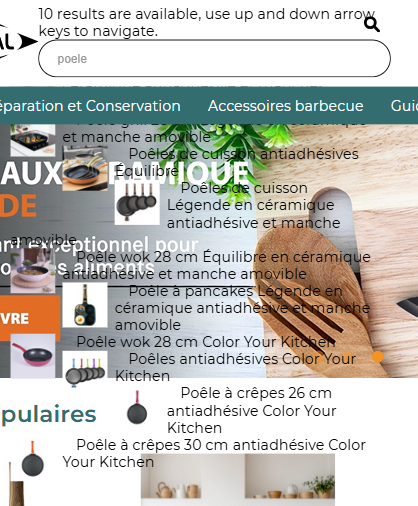Choose Poêle à crêpes 26 cm suggestion
The width and height of the screenshot is (418, 506).
click(x=252, y=411)
